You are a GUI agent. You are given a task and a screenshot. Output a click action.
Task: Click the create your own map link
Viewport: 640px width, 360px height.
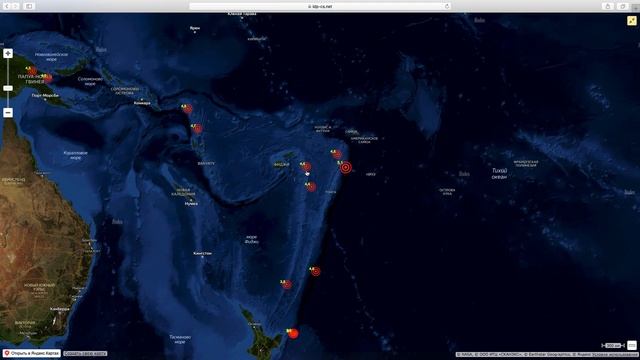click(x=85, y=353)
